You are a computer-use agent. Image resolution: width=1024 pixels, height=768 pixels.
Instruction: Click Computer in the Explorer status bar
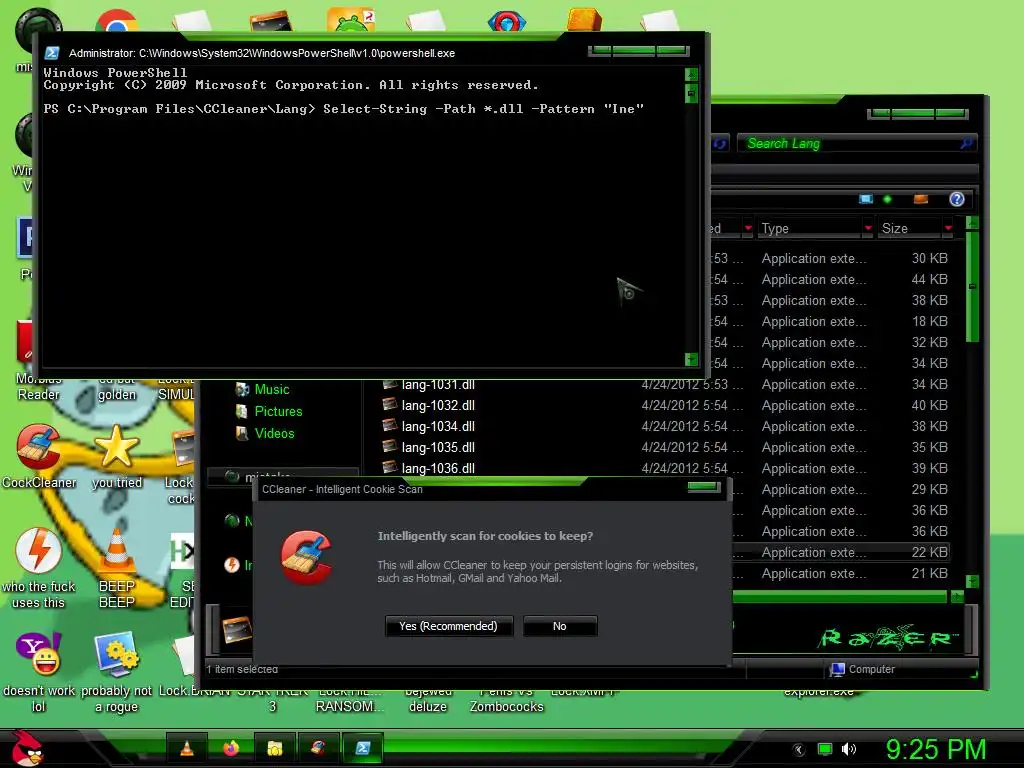[x=862, y=669]
